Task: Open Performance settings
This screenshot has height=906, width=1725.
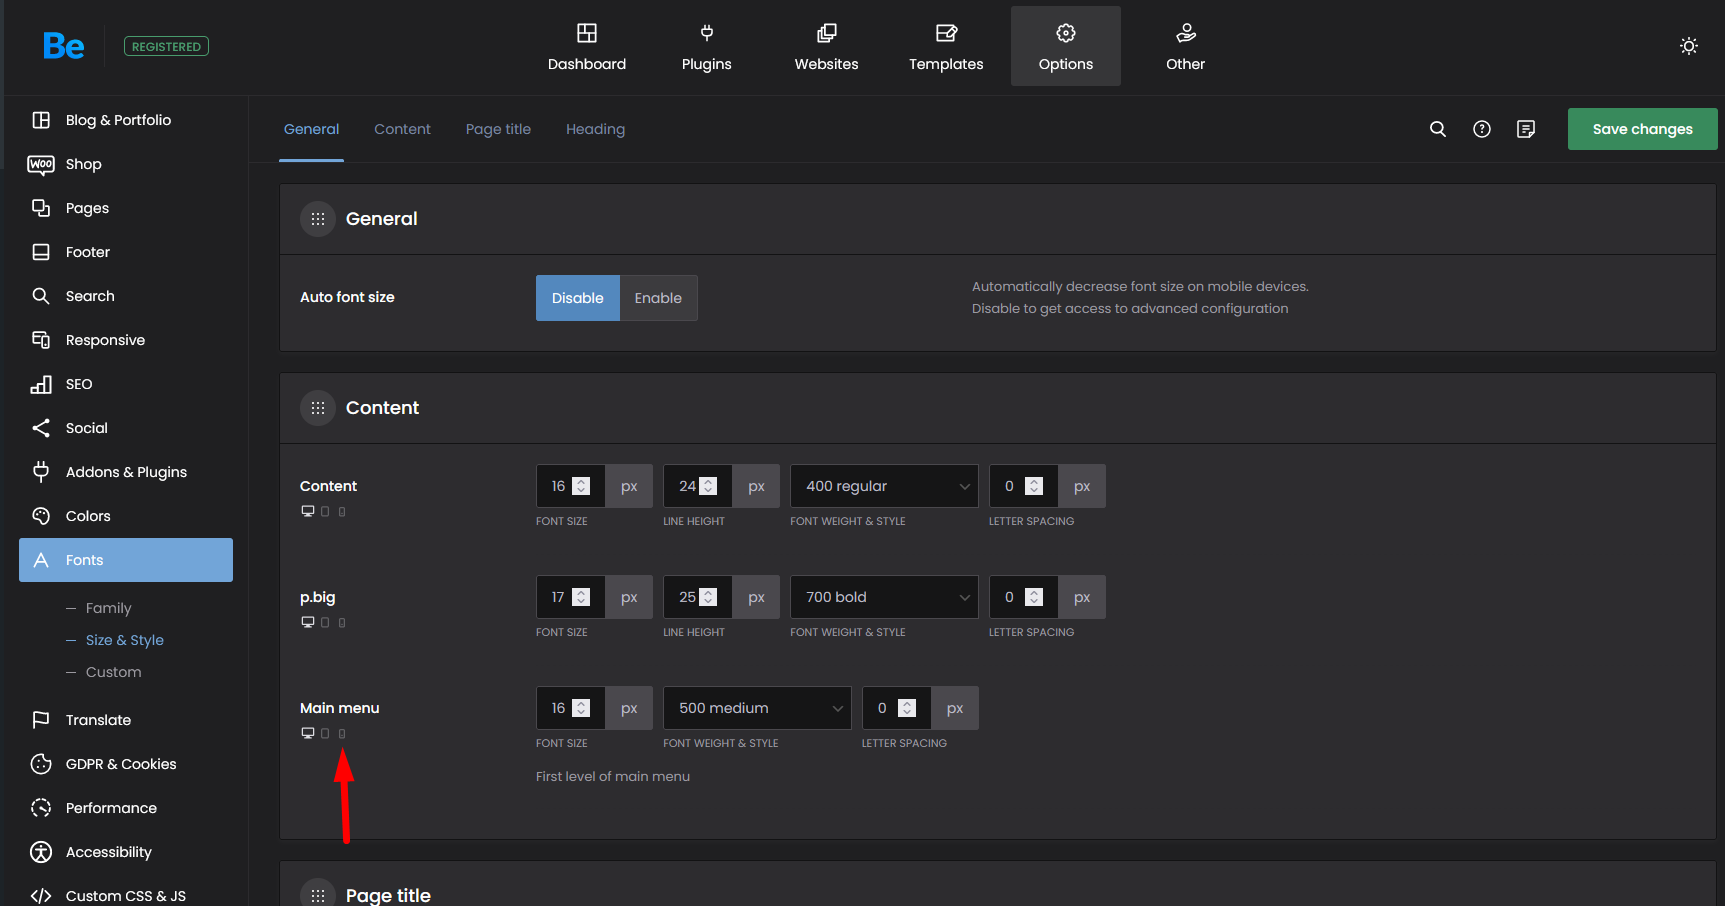Action: [126, 808]
